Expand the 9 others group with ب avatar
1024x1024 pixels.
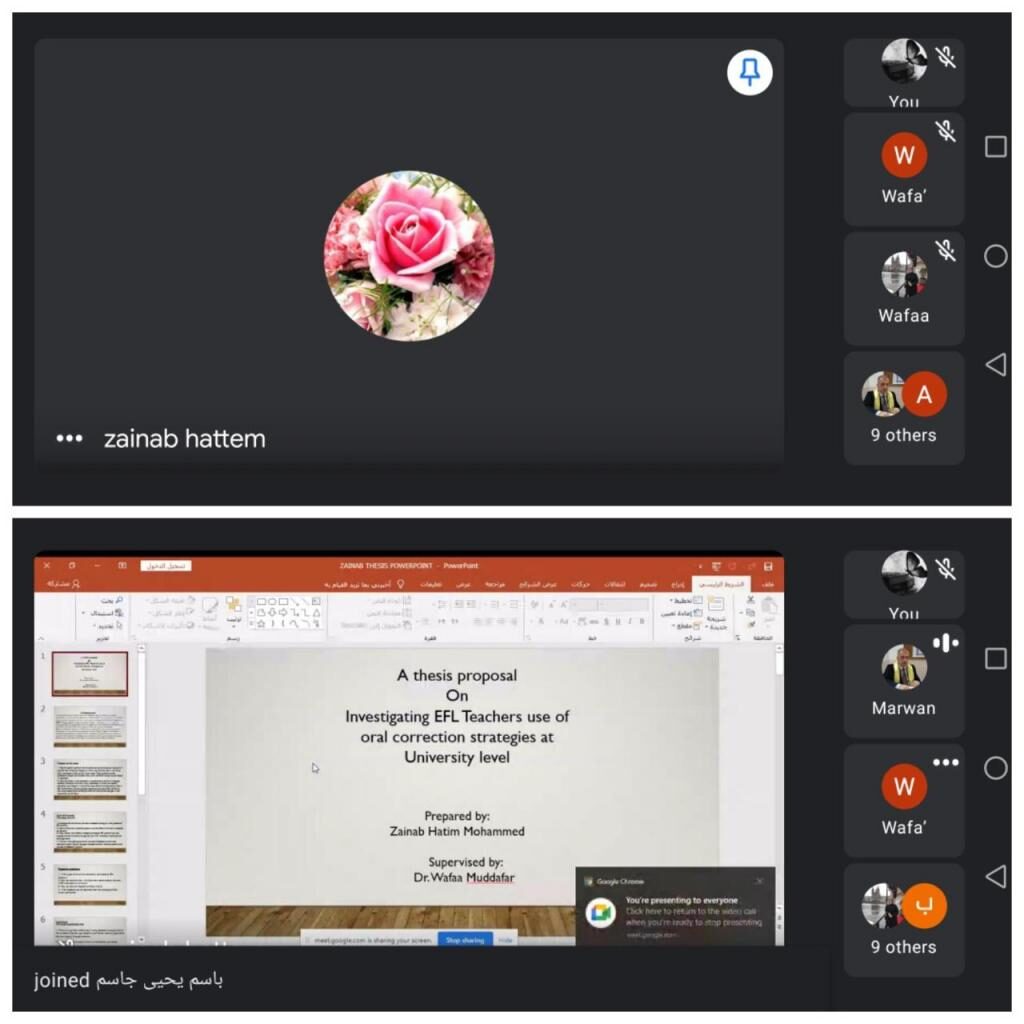[x=903, y=920]
